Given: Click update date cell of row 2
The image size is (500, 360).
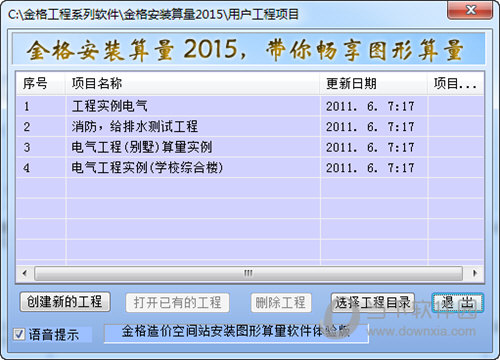Looking at the screenshot, I should [x=374, y=127].
